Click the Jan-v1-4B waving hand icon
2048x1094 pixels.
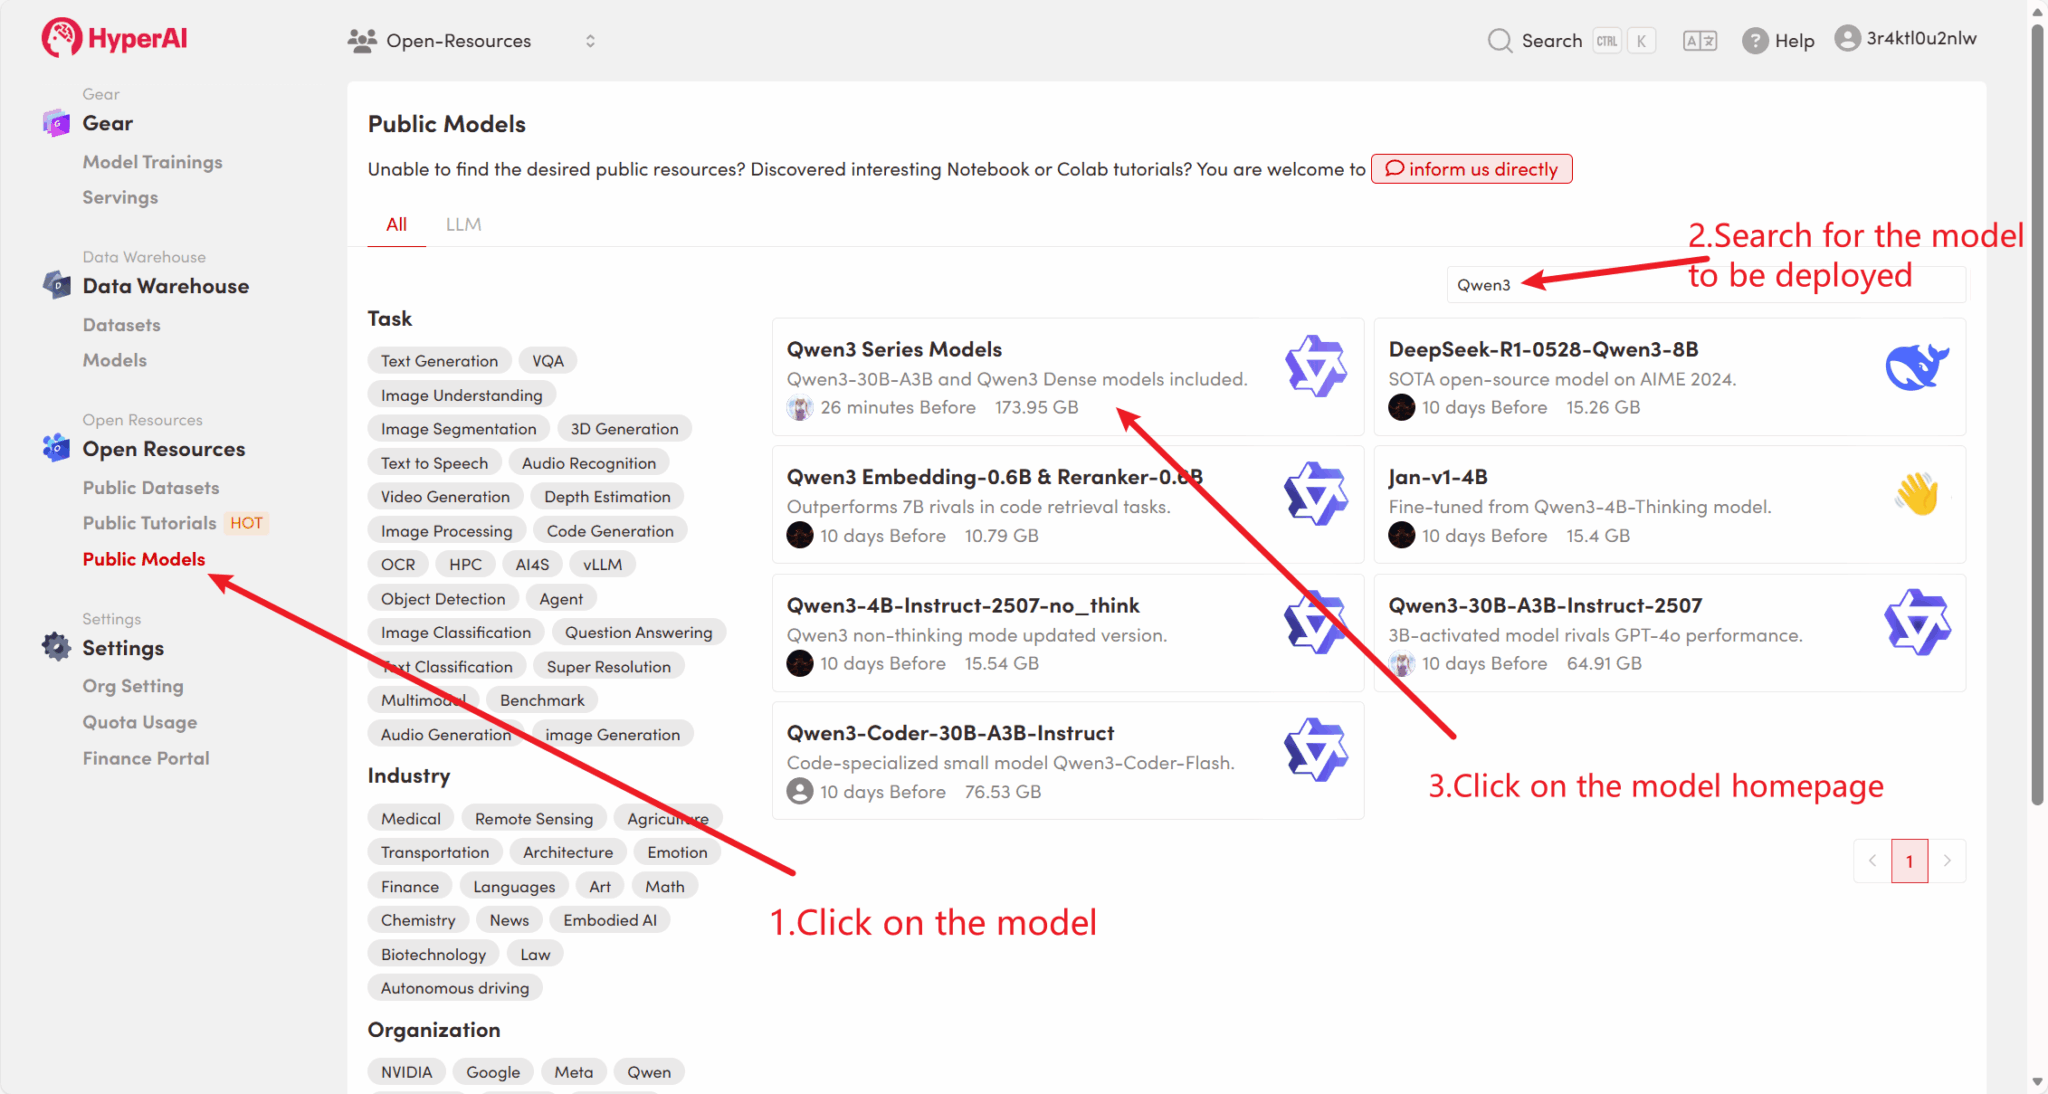tap(1916, 494)
